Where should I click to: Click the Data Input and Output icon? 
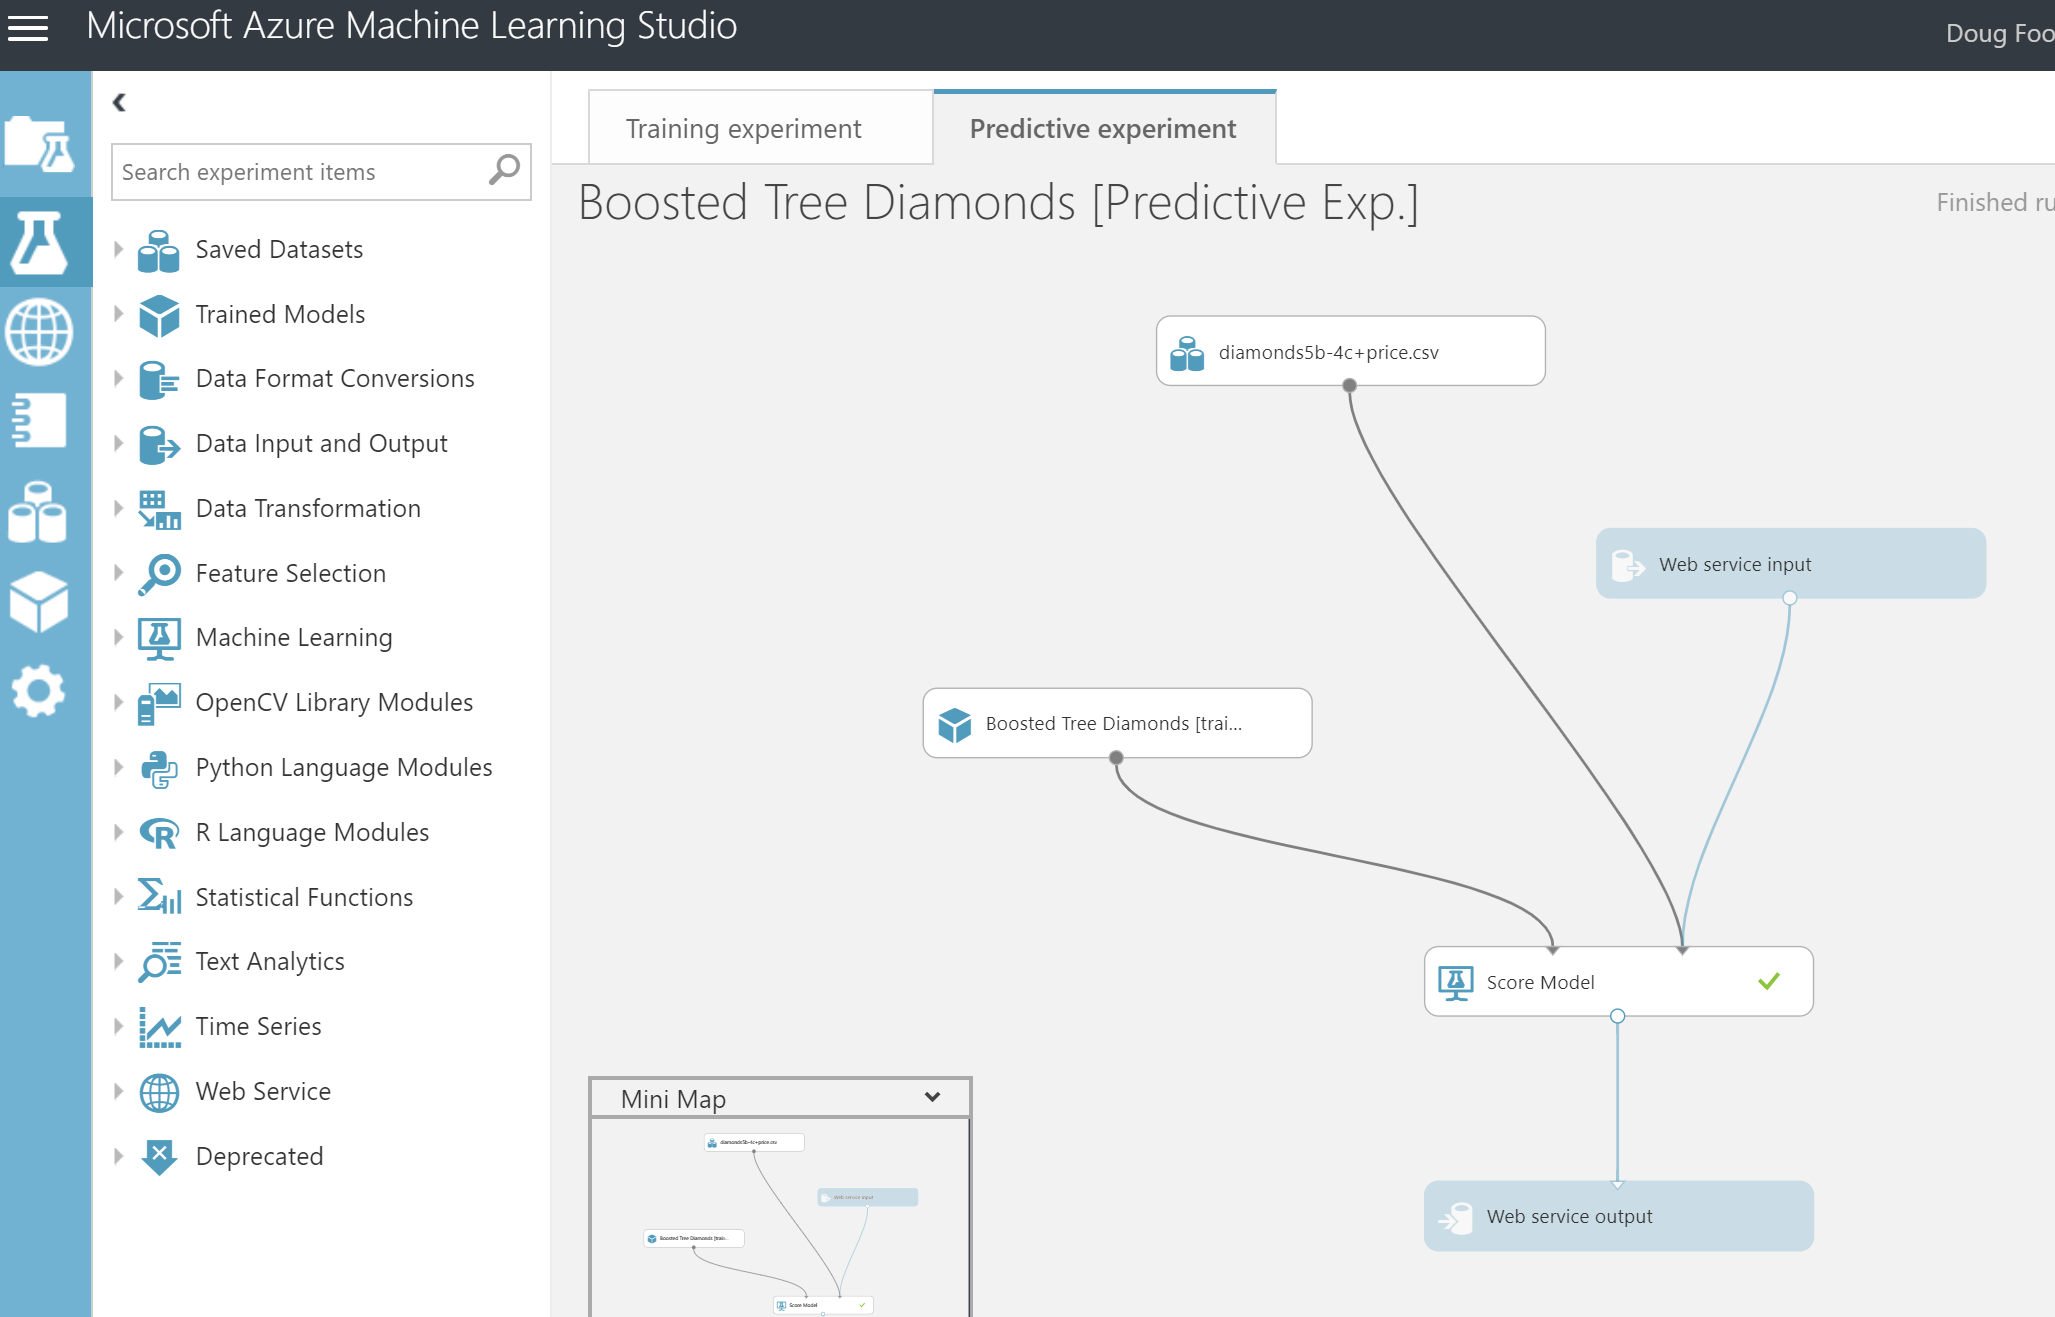pos(159,444)
